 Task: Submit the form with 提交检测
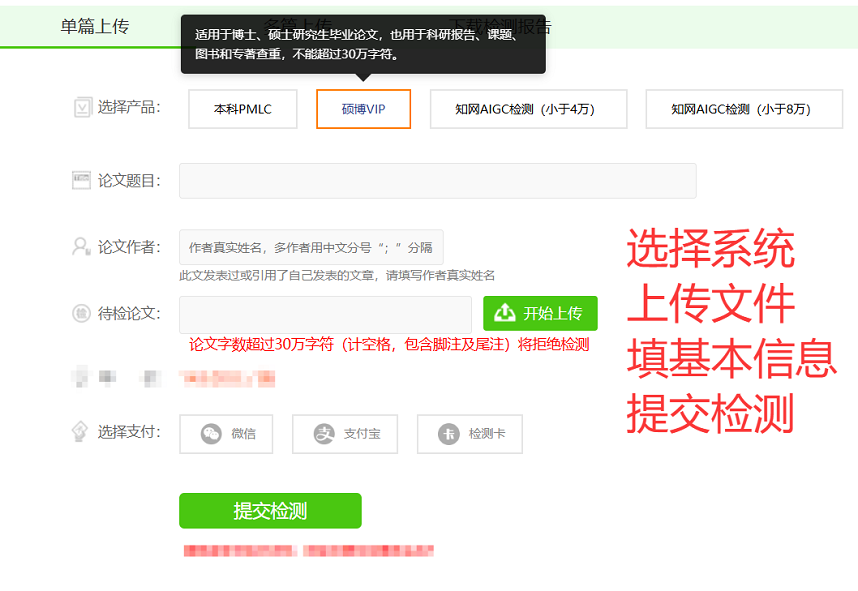point(270,511)
